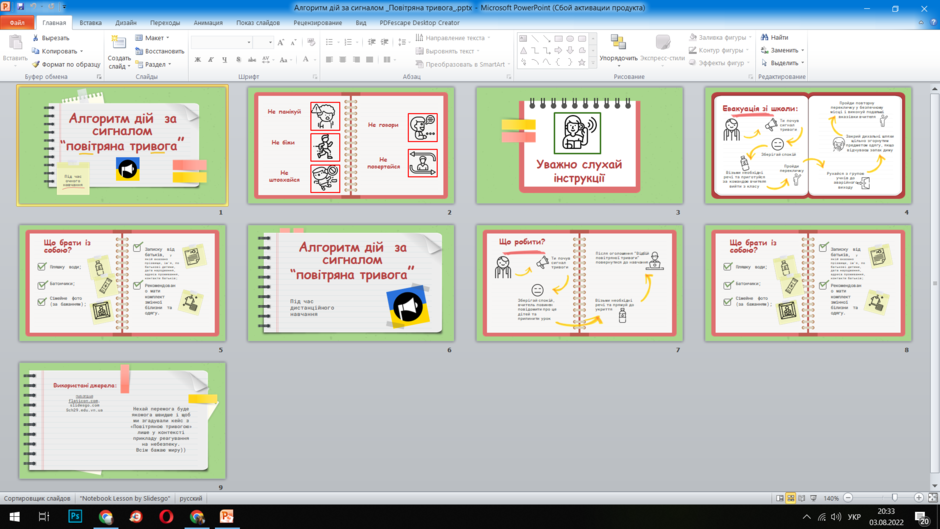
Task: Open the Find (Найти) tool
Action: click(x=775, y=37)
